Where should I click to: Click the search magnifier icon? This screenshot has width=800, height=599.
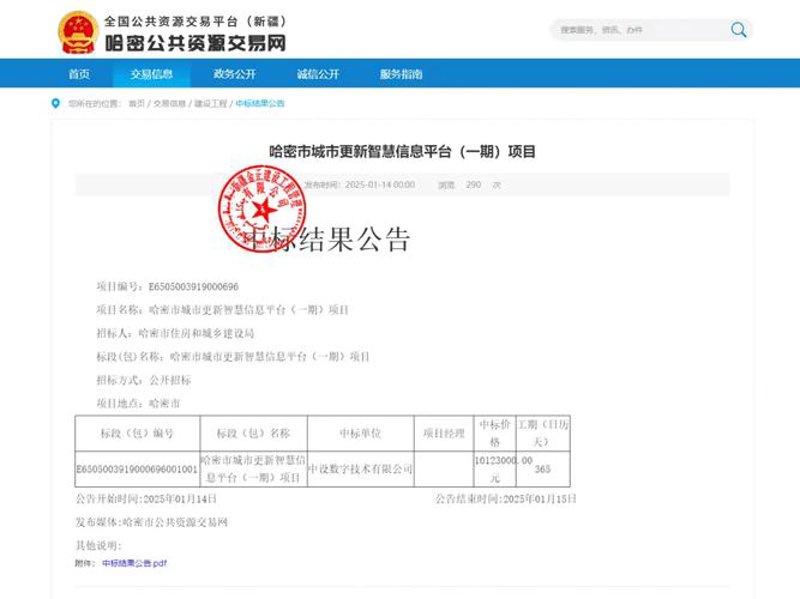pyautogui.click(x=738, y=30)
